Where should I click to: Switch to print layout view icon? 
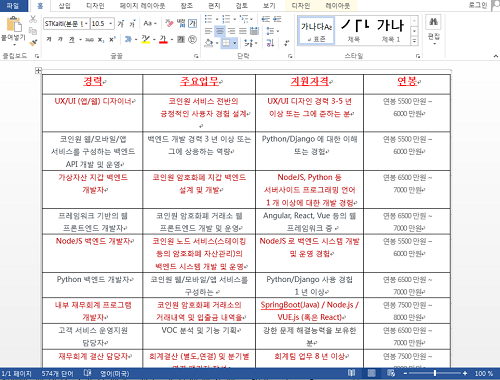click(x=371, y=373)
